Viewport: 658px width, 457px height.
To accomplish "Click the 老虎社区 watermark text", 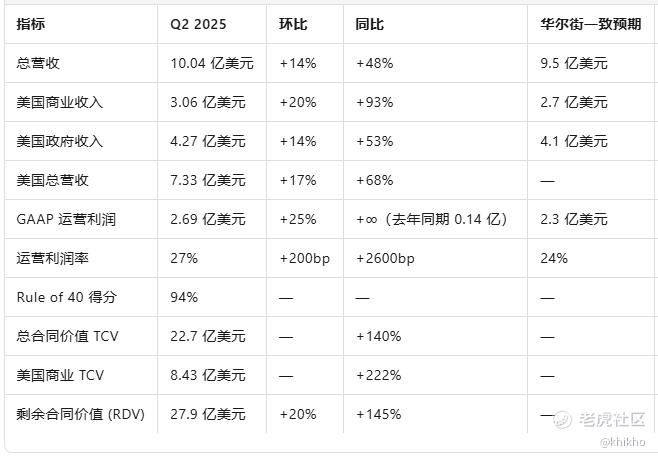I will pyautogui.click(x=613, y=419).
